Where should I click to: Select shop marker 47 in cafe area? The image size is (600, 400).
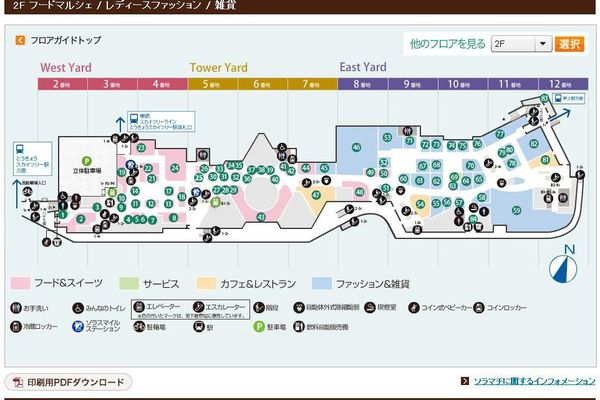pyautogui.click(x=316, y=196)
